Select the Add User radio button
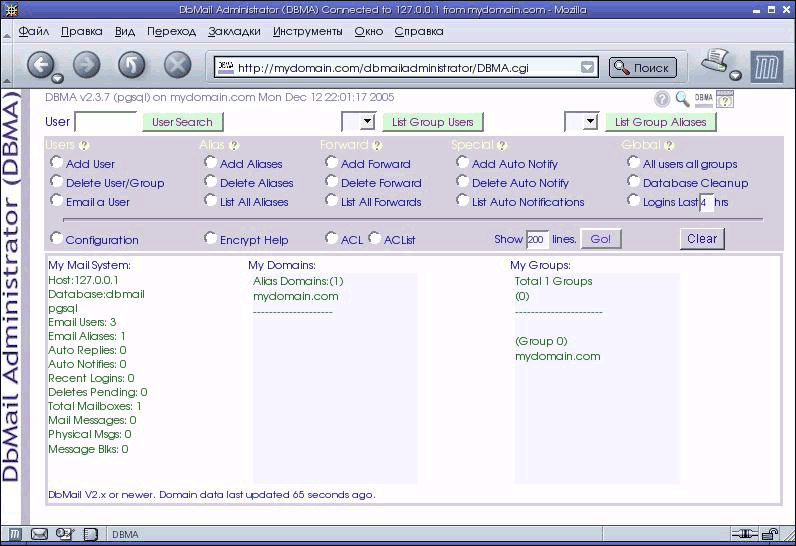The width and height of the screenshot is (796, 546). point(57,163)
